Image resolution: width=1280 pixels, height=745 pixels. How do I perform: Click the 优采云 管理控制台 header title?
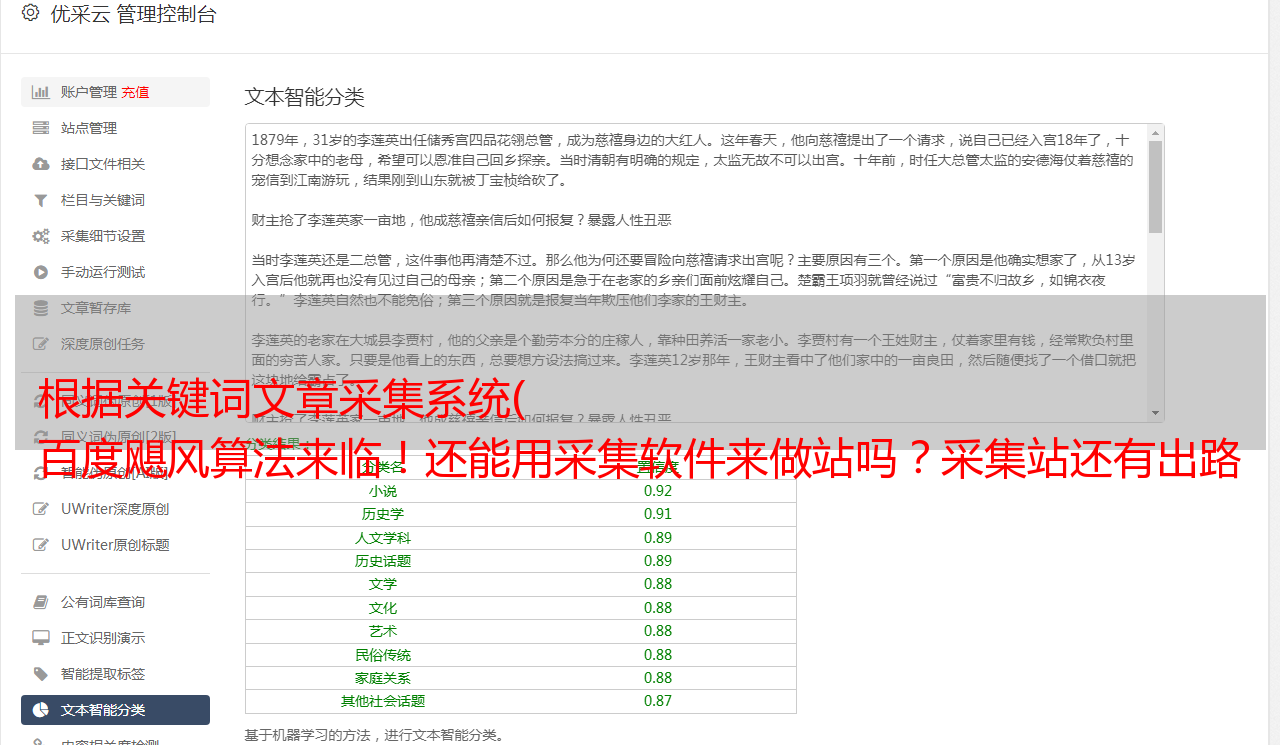pos(133,14)
